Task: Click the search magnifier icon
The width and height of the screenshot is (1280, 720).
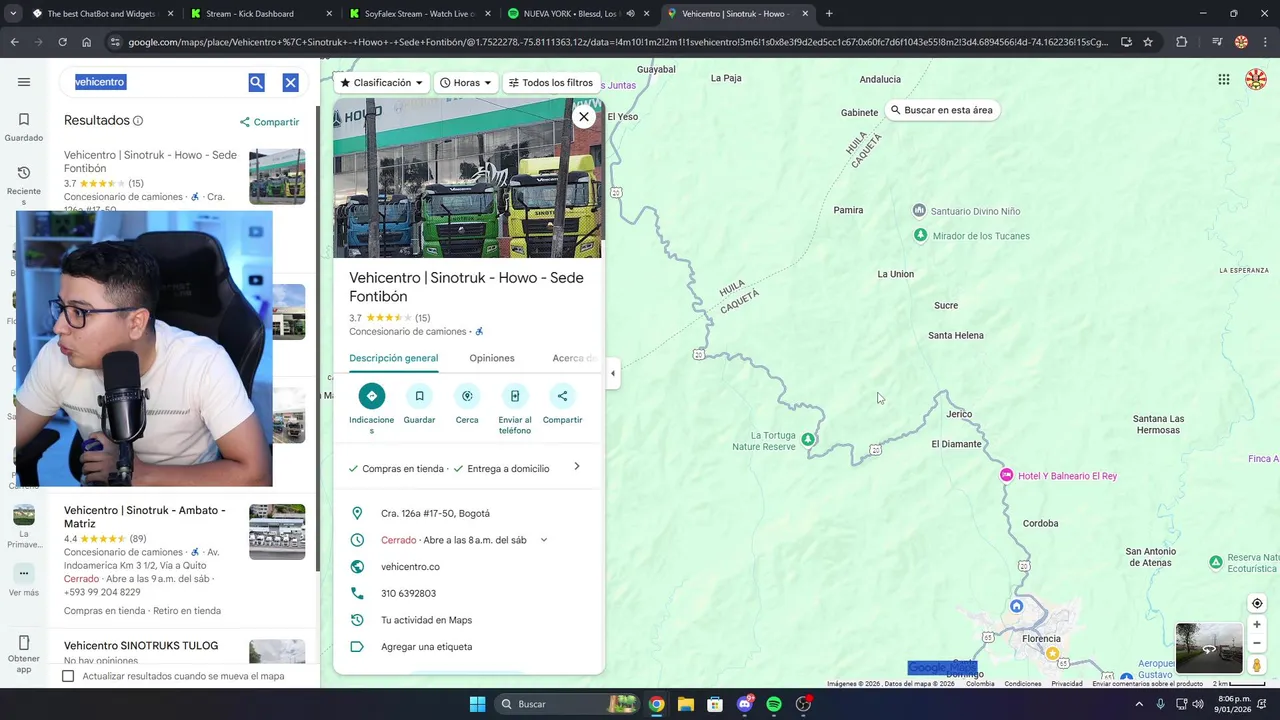Action: pyautogui.click(x=256, y=82)
